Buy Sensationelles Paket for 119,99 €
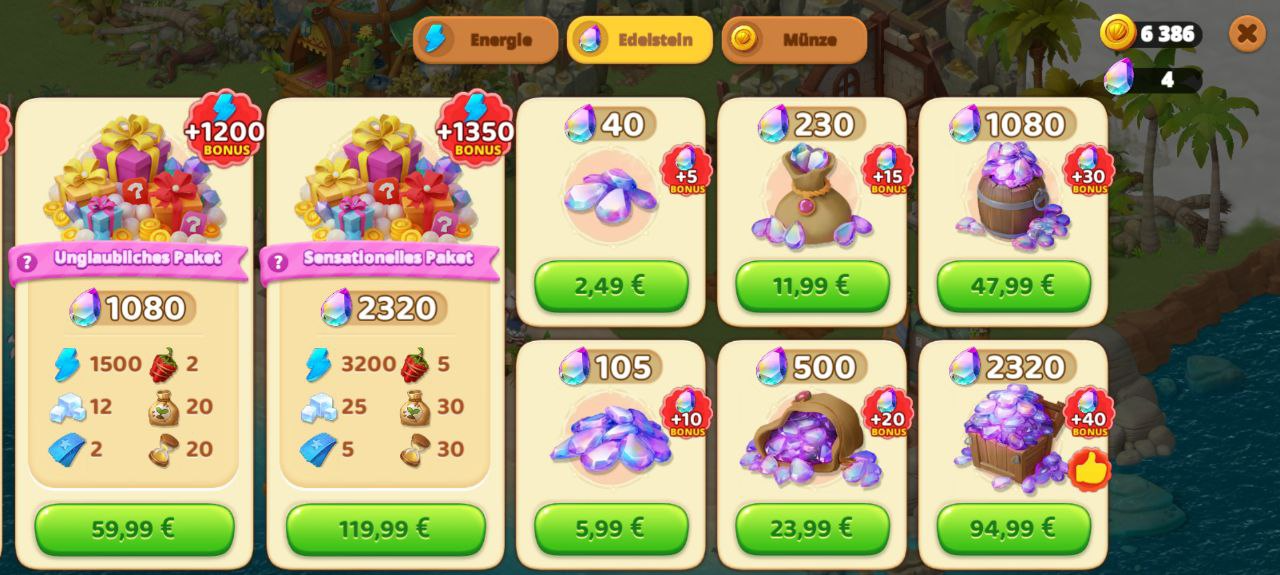The image size is (1280, 575). (386, 529)
